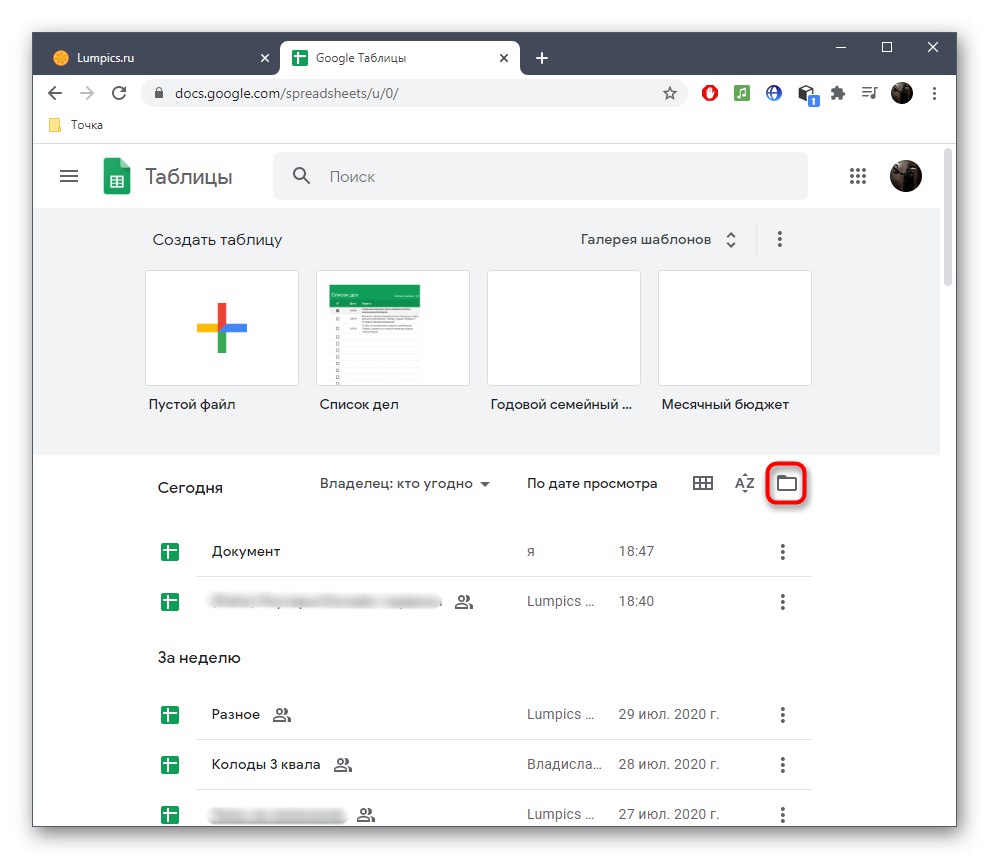
Task: Click the По дате просмотра label
Action: point(592,483)
